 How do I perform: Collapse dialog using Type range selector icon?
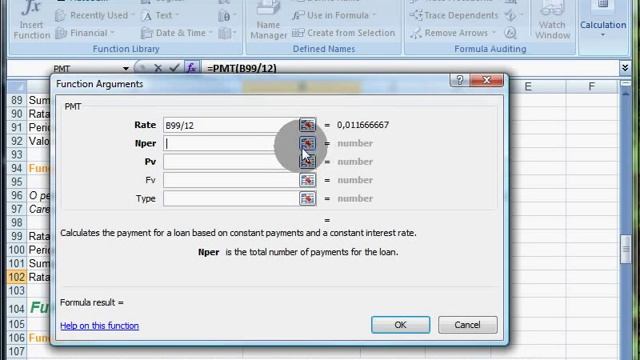pos(307,198)
